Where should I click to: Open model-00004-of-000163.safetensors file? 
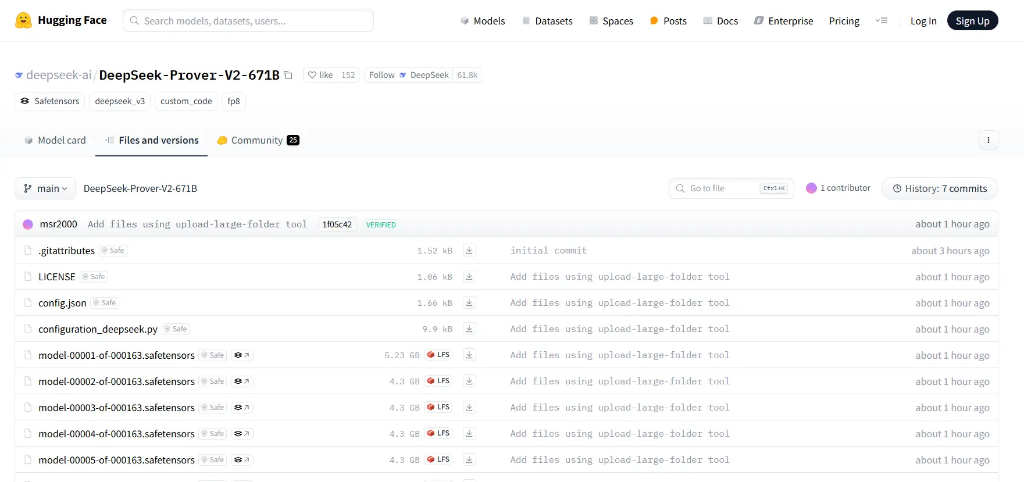(x=116, y=434)
